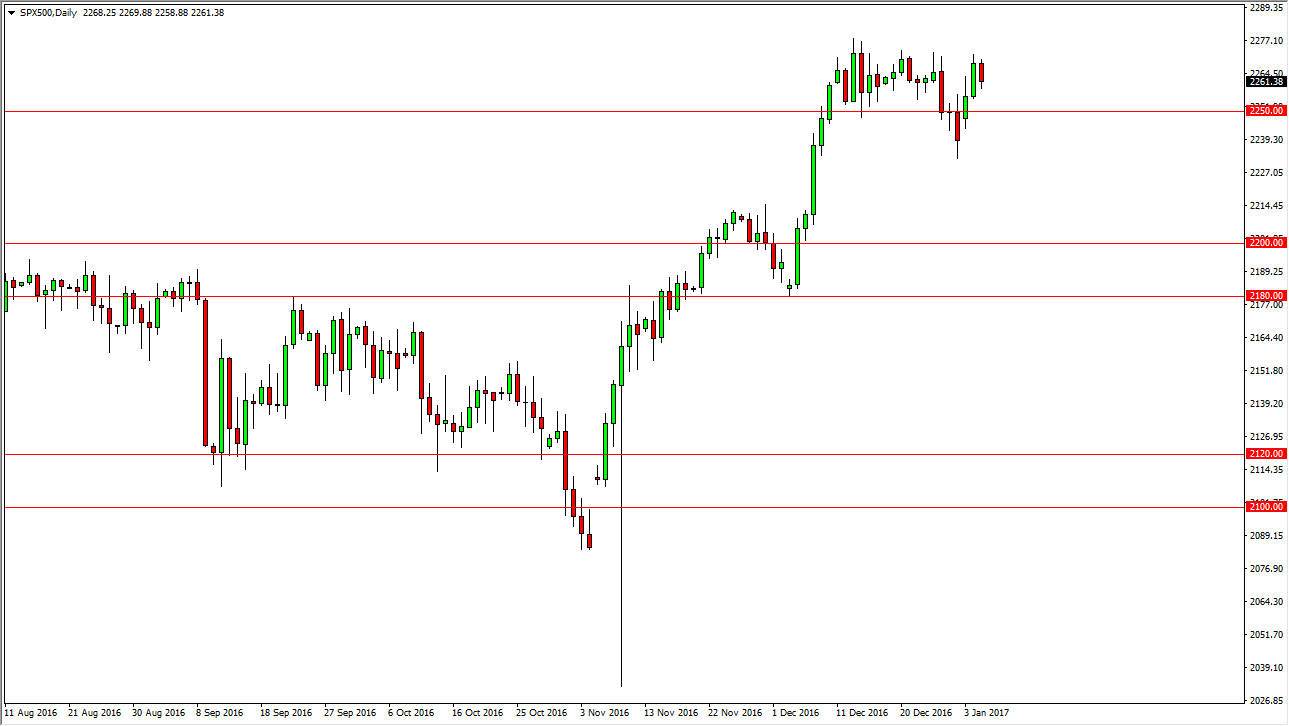Select the current price tag 2261.38
Screen dimensions: 1289x726
pyautogui.click(x=1266, y=82)
